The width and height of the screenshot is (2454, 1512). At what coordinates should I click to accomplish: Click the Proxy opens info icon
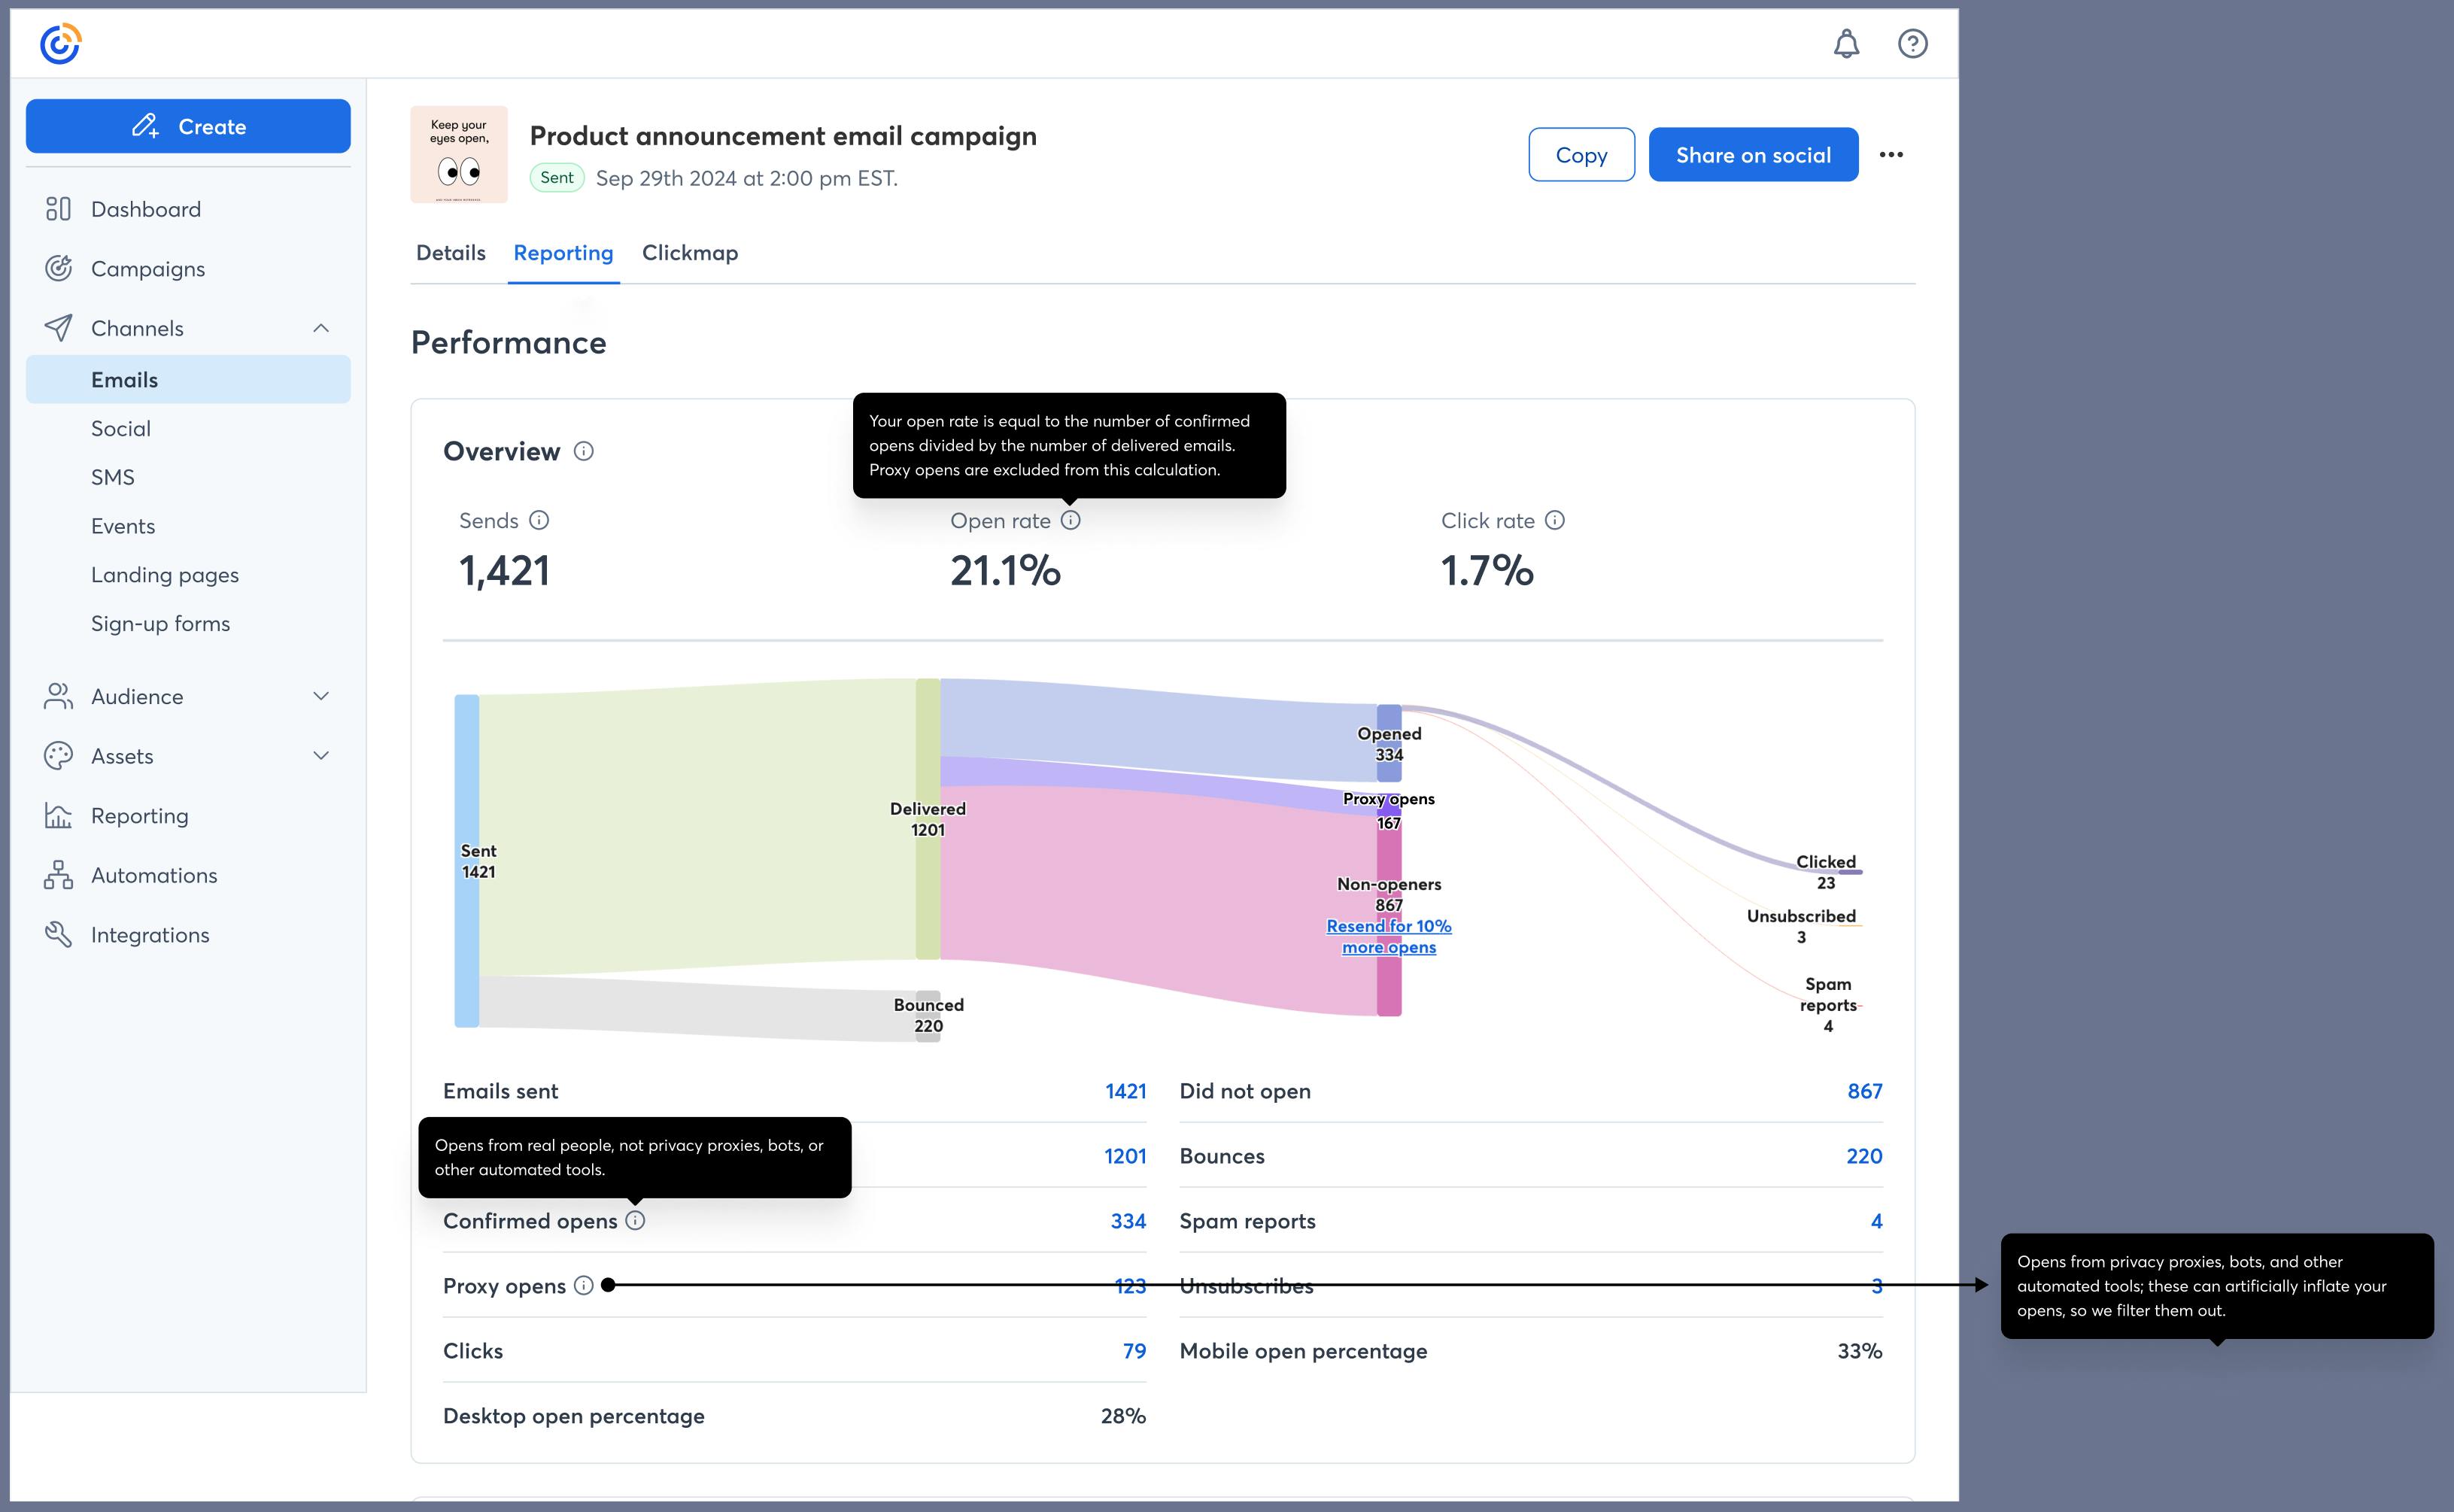point(584,1285)
